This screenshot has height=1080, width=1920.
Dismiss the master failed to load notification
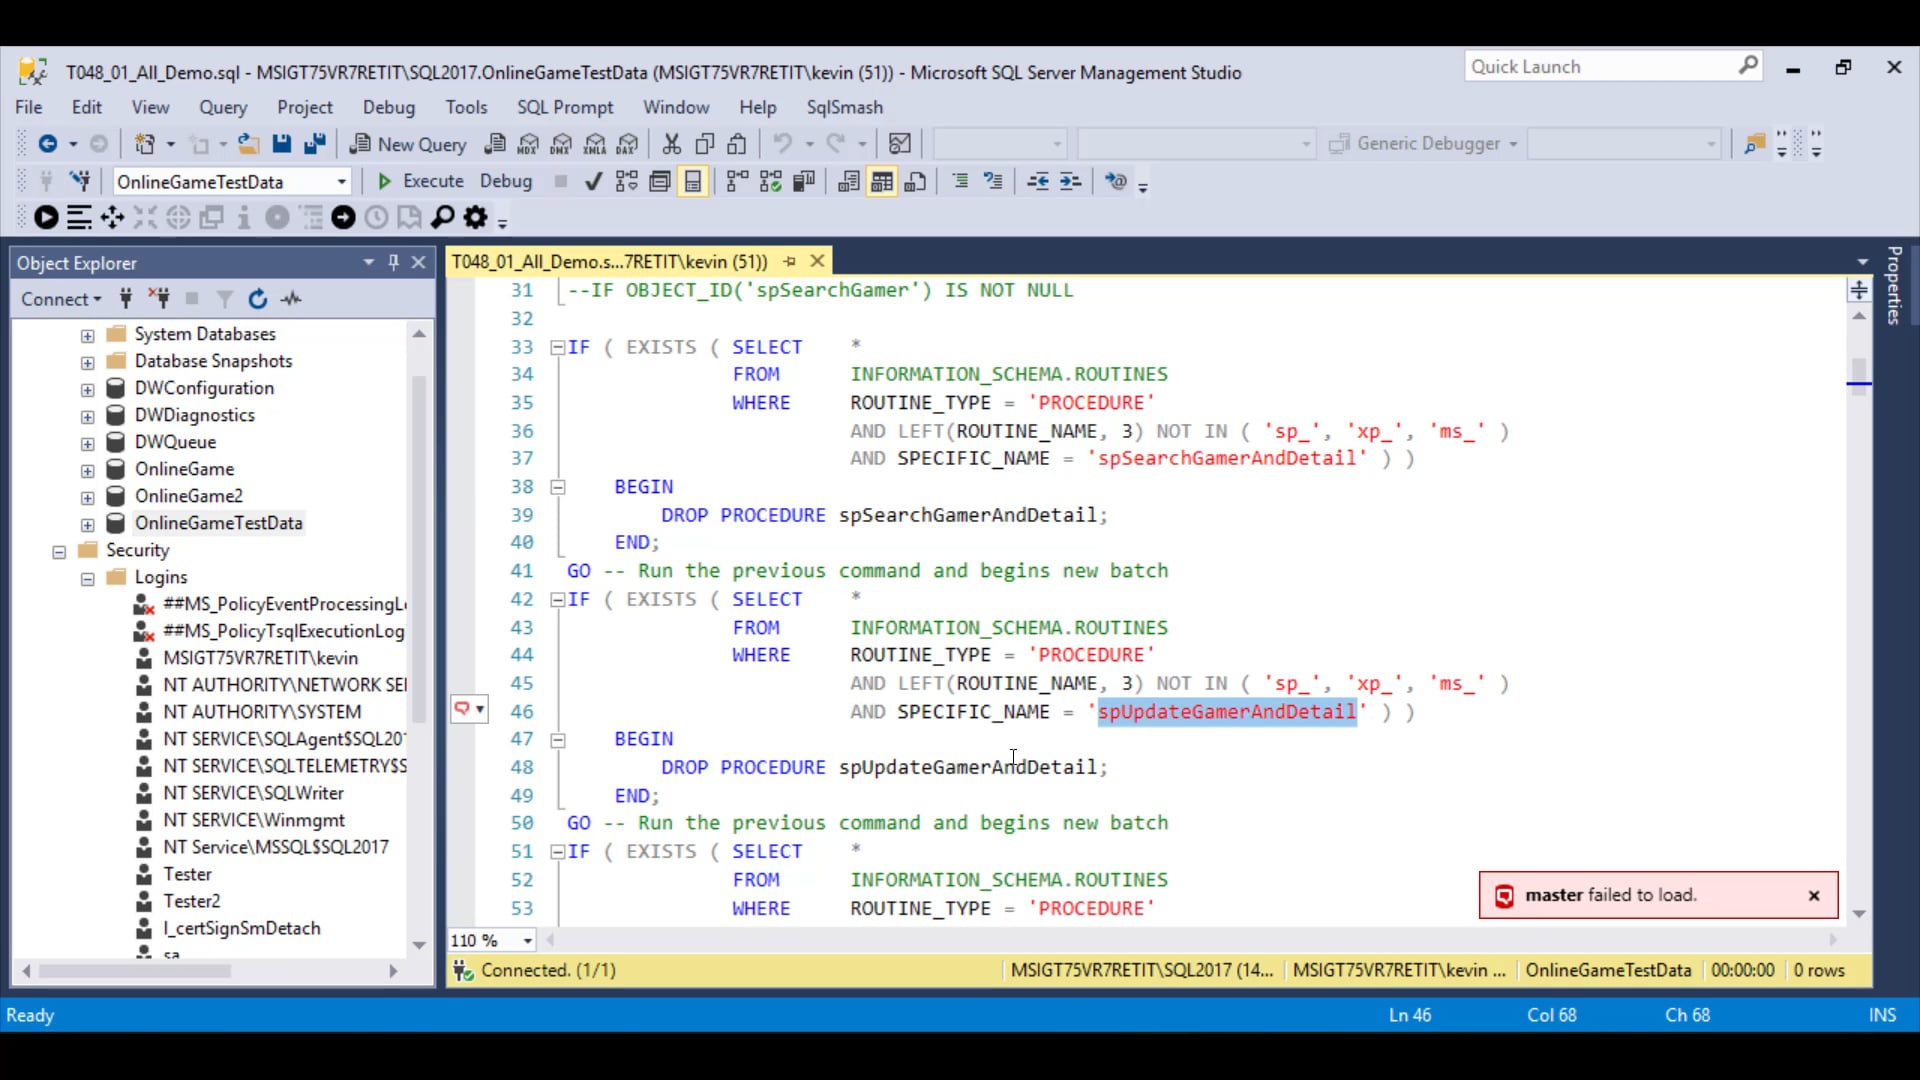[1814, 895]
